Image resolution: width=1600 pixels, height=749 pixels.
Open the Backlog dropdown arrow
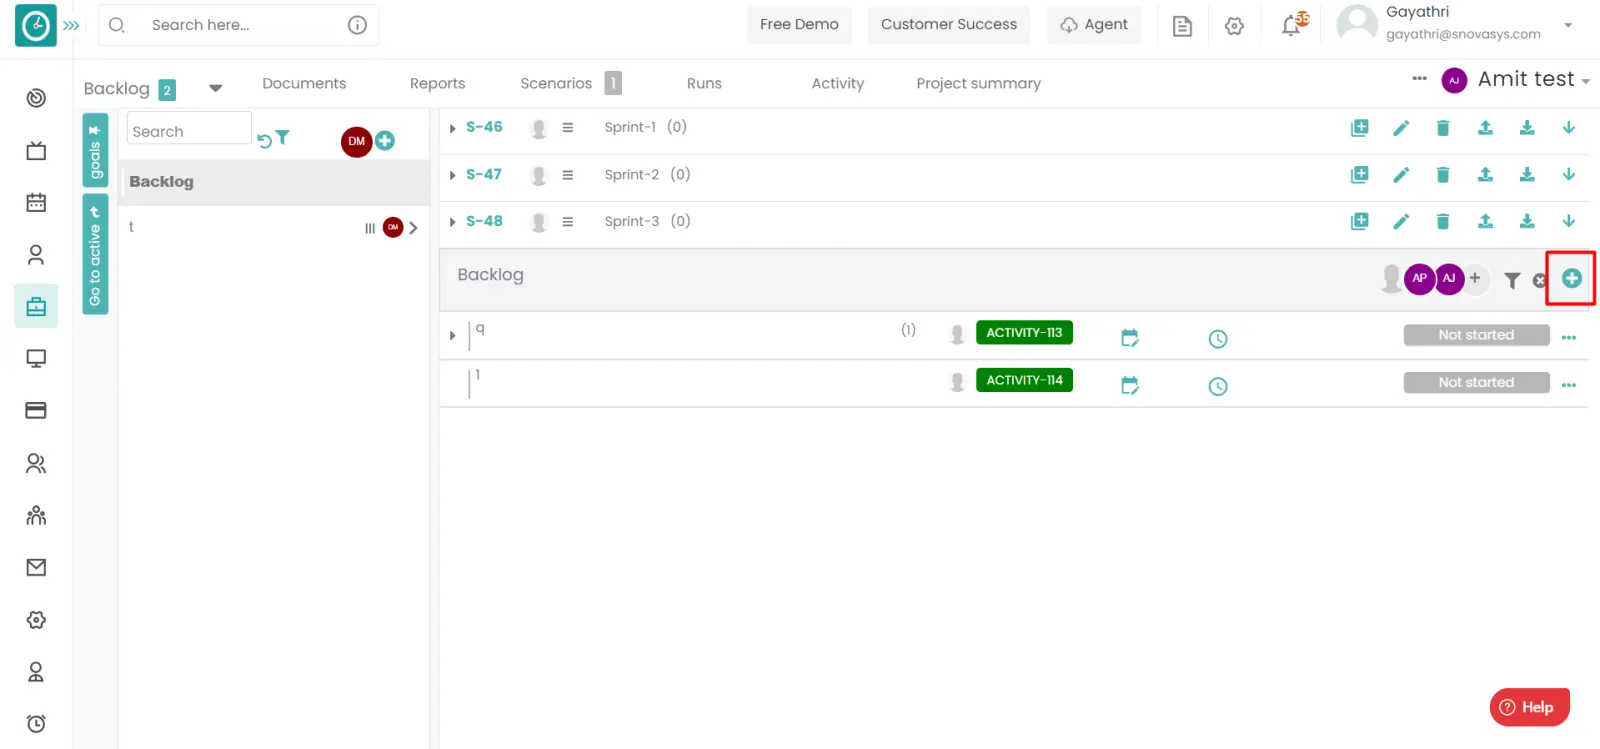point(215,88)
